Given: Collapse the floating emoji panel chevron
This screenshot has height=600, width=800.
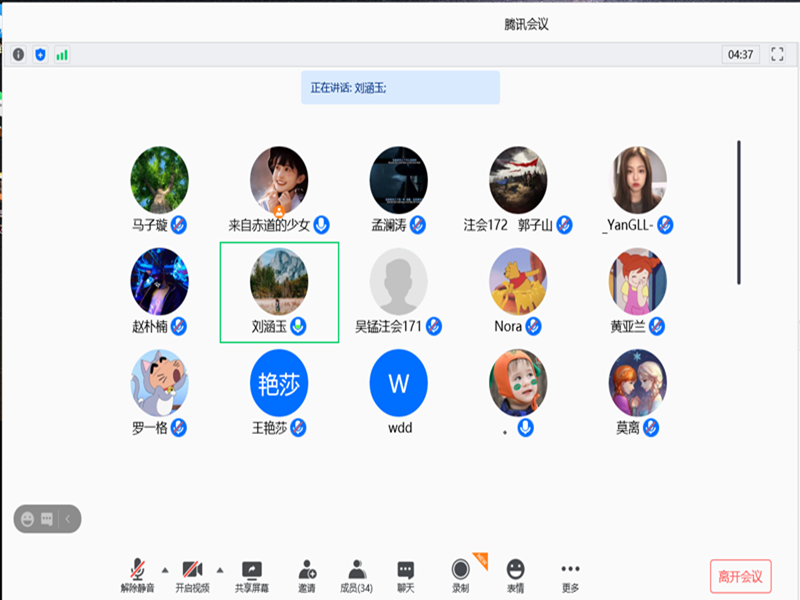Looking at the screenshot, I should pyautogui.click(x=68, y=519).
